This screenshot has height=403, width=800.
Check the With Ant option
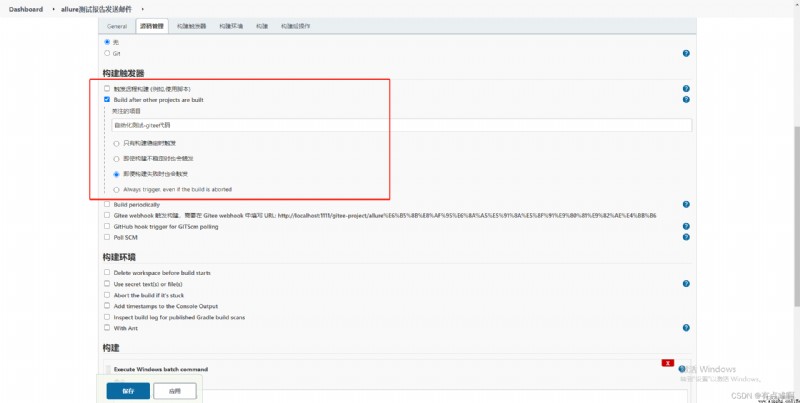coord(107,328)
